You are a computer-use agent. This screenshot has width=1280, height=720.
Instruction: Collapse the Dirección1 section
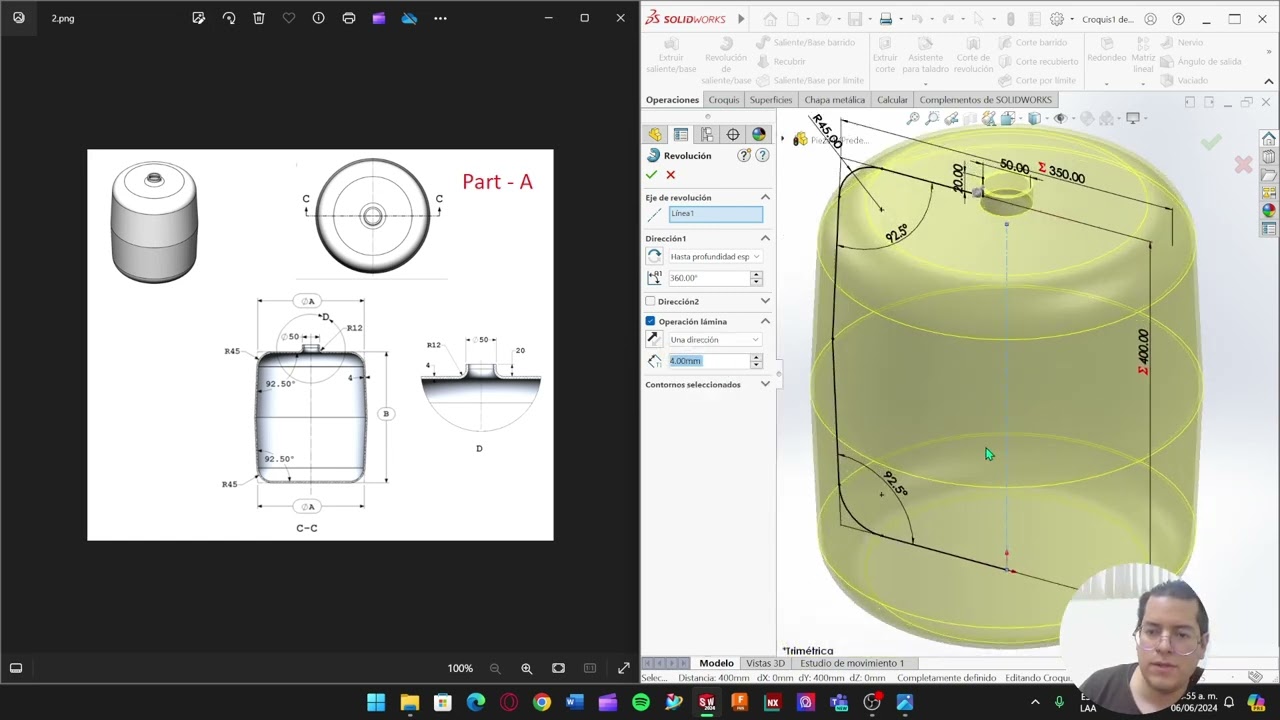(765, 238)
